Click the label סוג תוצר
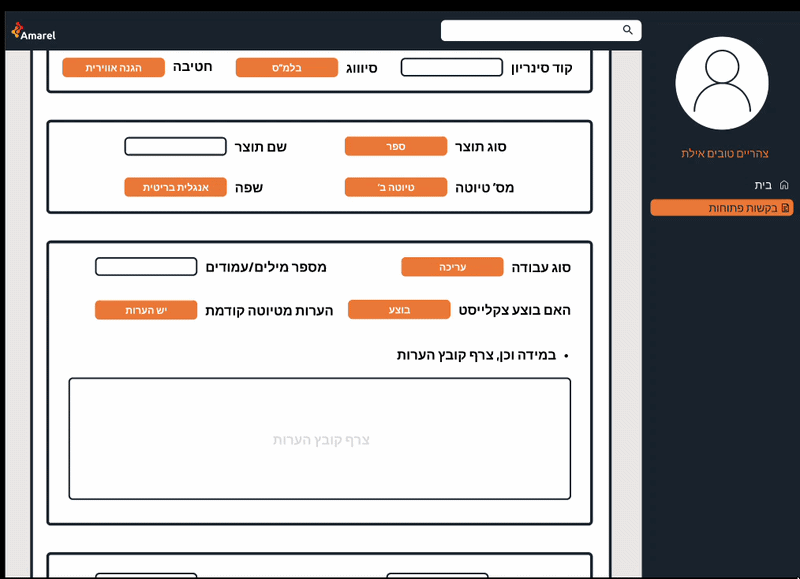Screen dimensions: 800x579 480,147
